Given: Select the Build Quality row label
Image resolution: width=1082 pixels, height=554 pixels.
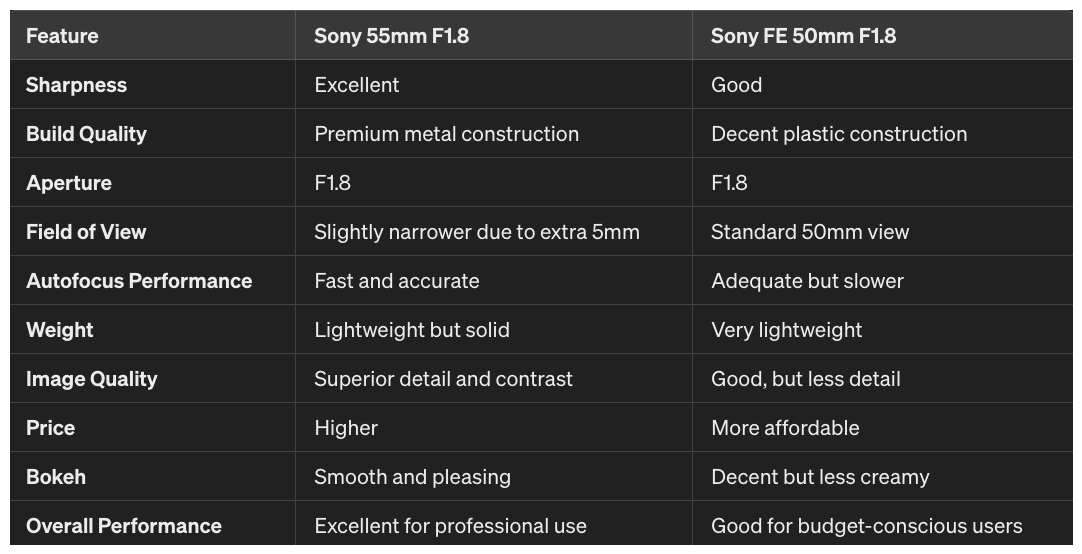Looking at the screenshot, I should 86,134.
